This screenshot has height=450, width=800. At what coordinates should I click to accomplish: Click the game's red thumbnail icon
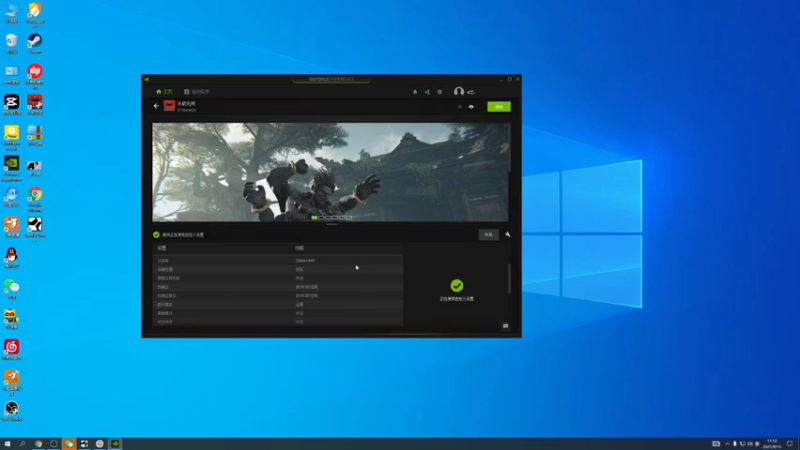(x=169, y=106)
